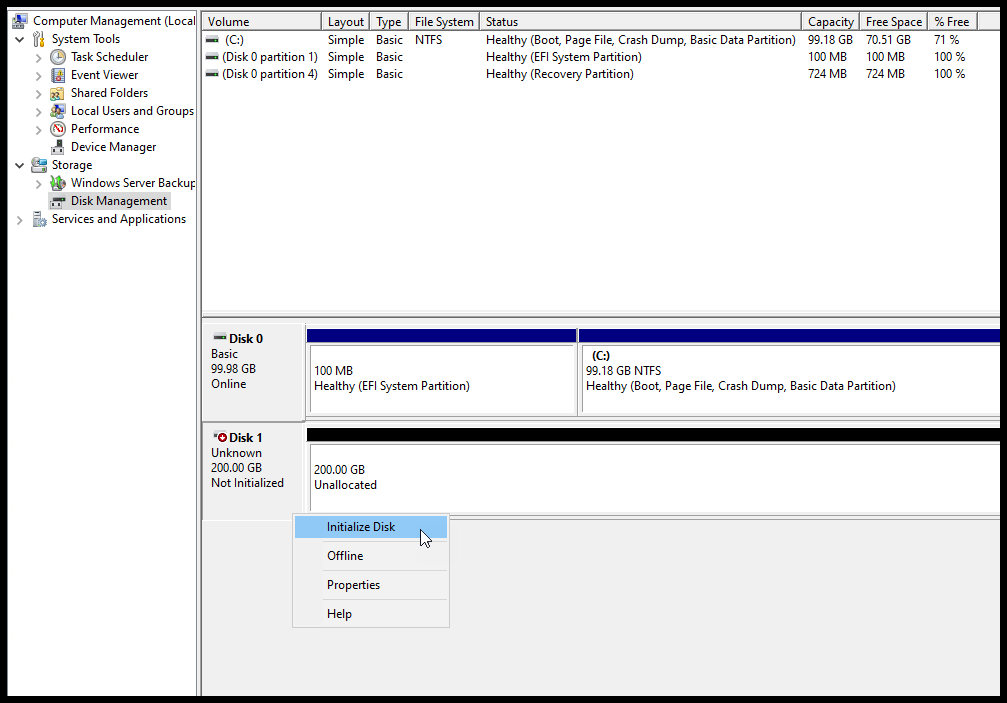Select the Disk Management tree item
Screen dimensions: 1007x703
click(x=119, y=201)
